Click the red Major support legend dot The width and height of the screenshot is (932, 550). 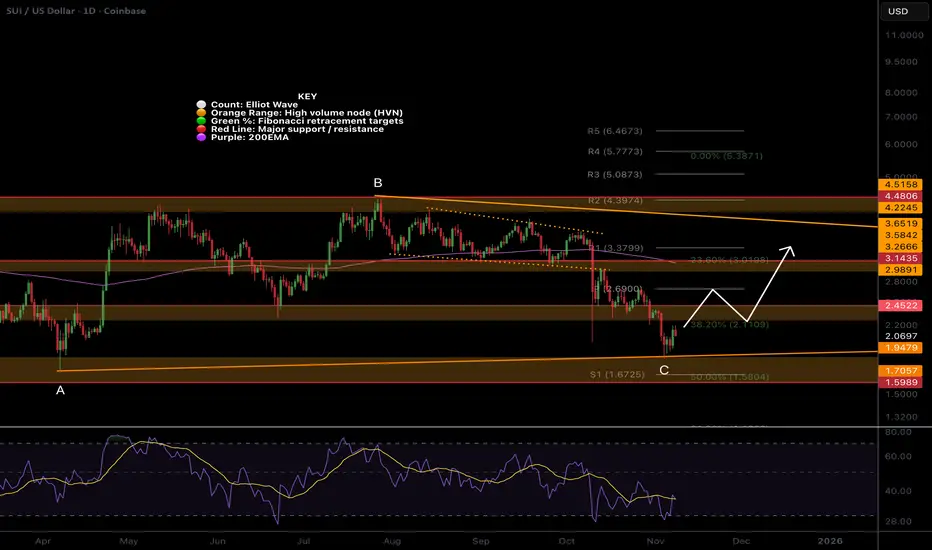click(201, 129)
